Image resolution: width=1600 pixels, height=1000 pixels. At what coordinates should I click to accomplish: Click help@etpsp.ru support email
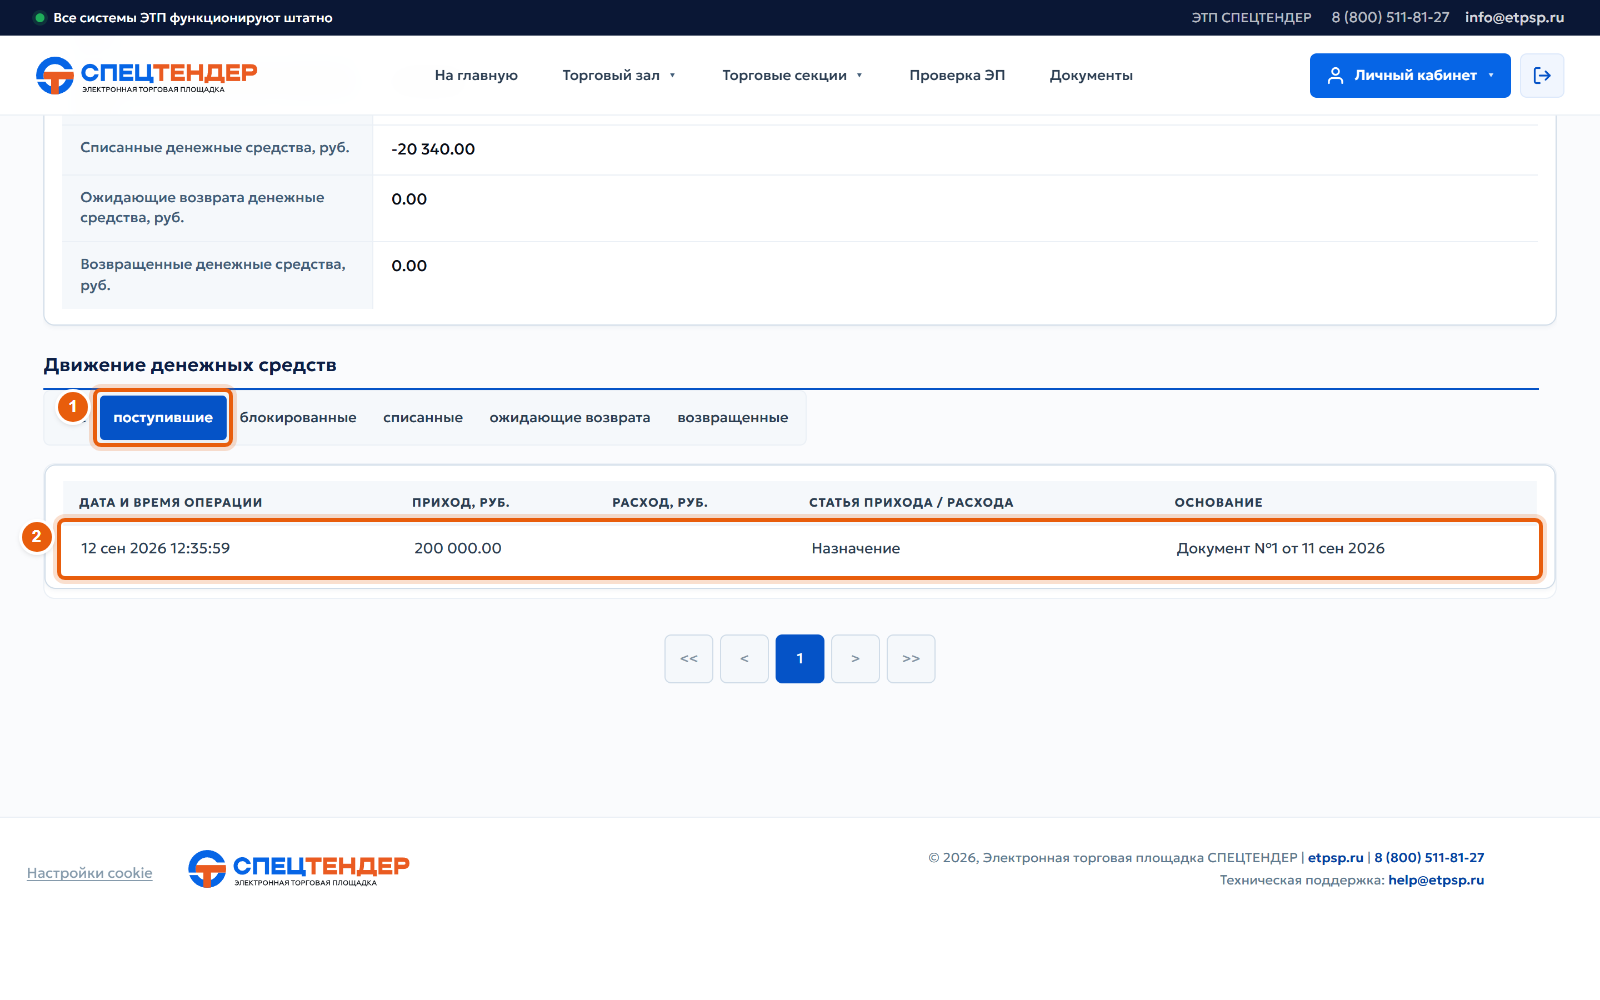coord(1436,880)
